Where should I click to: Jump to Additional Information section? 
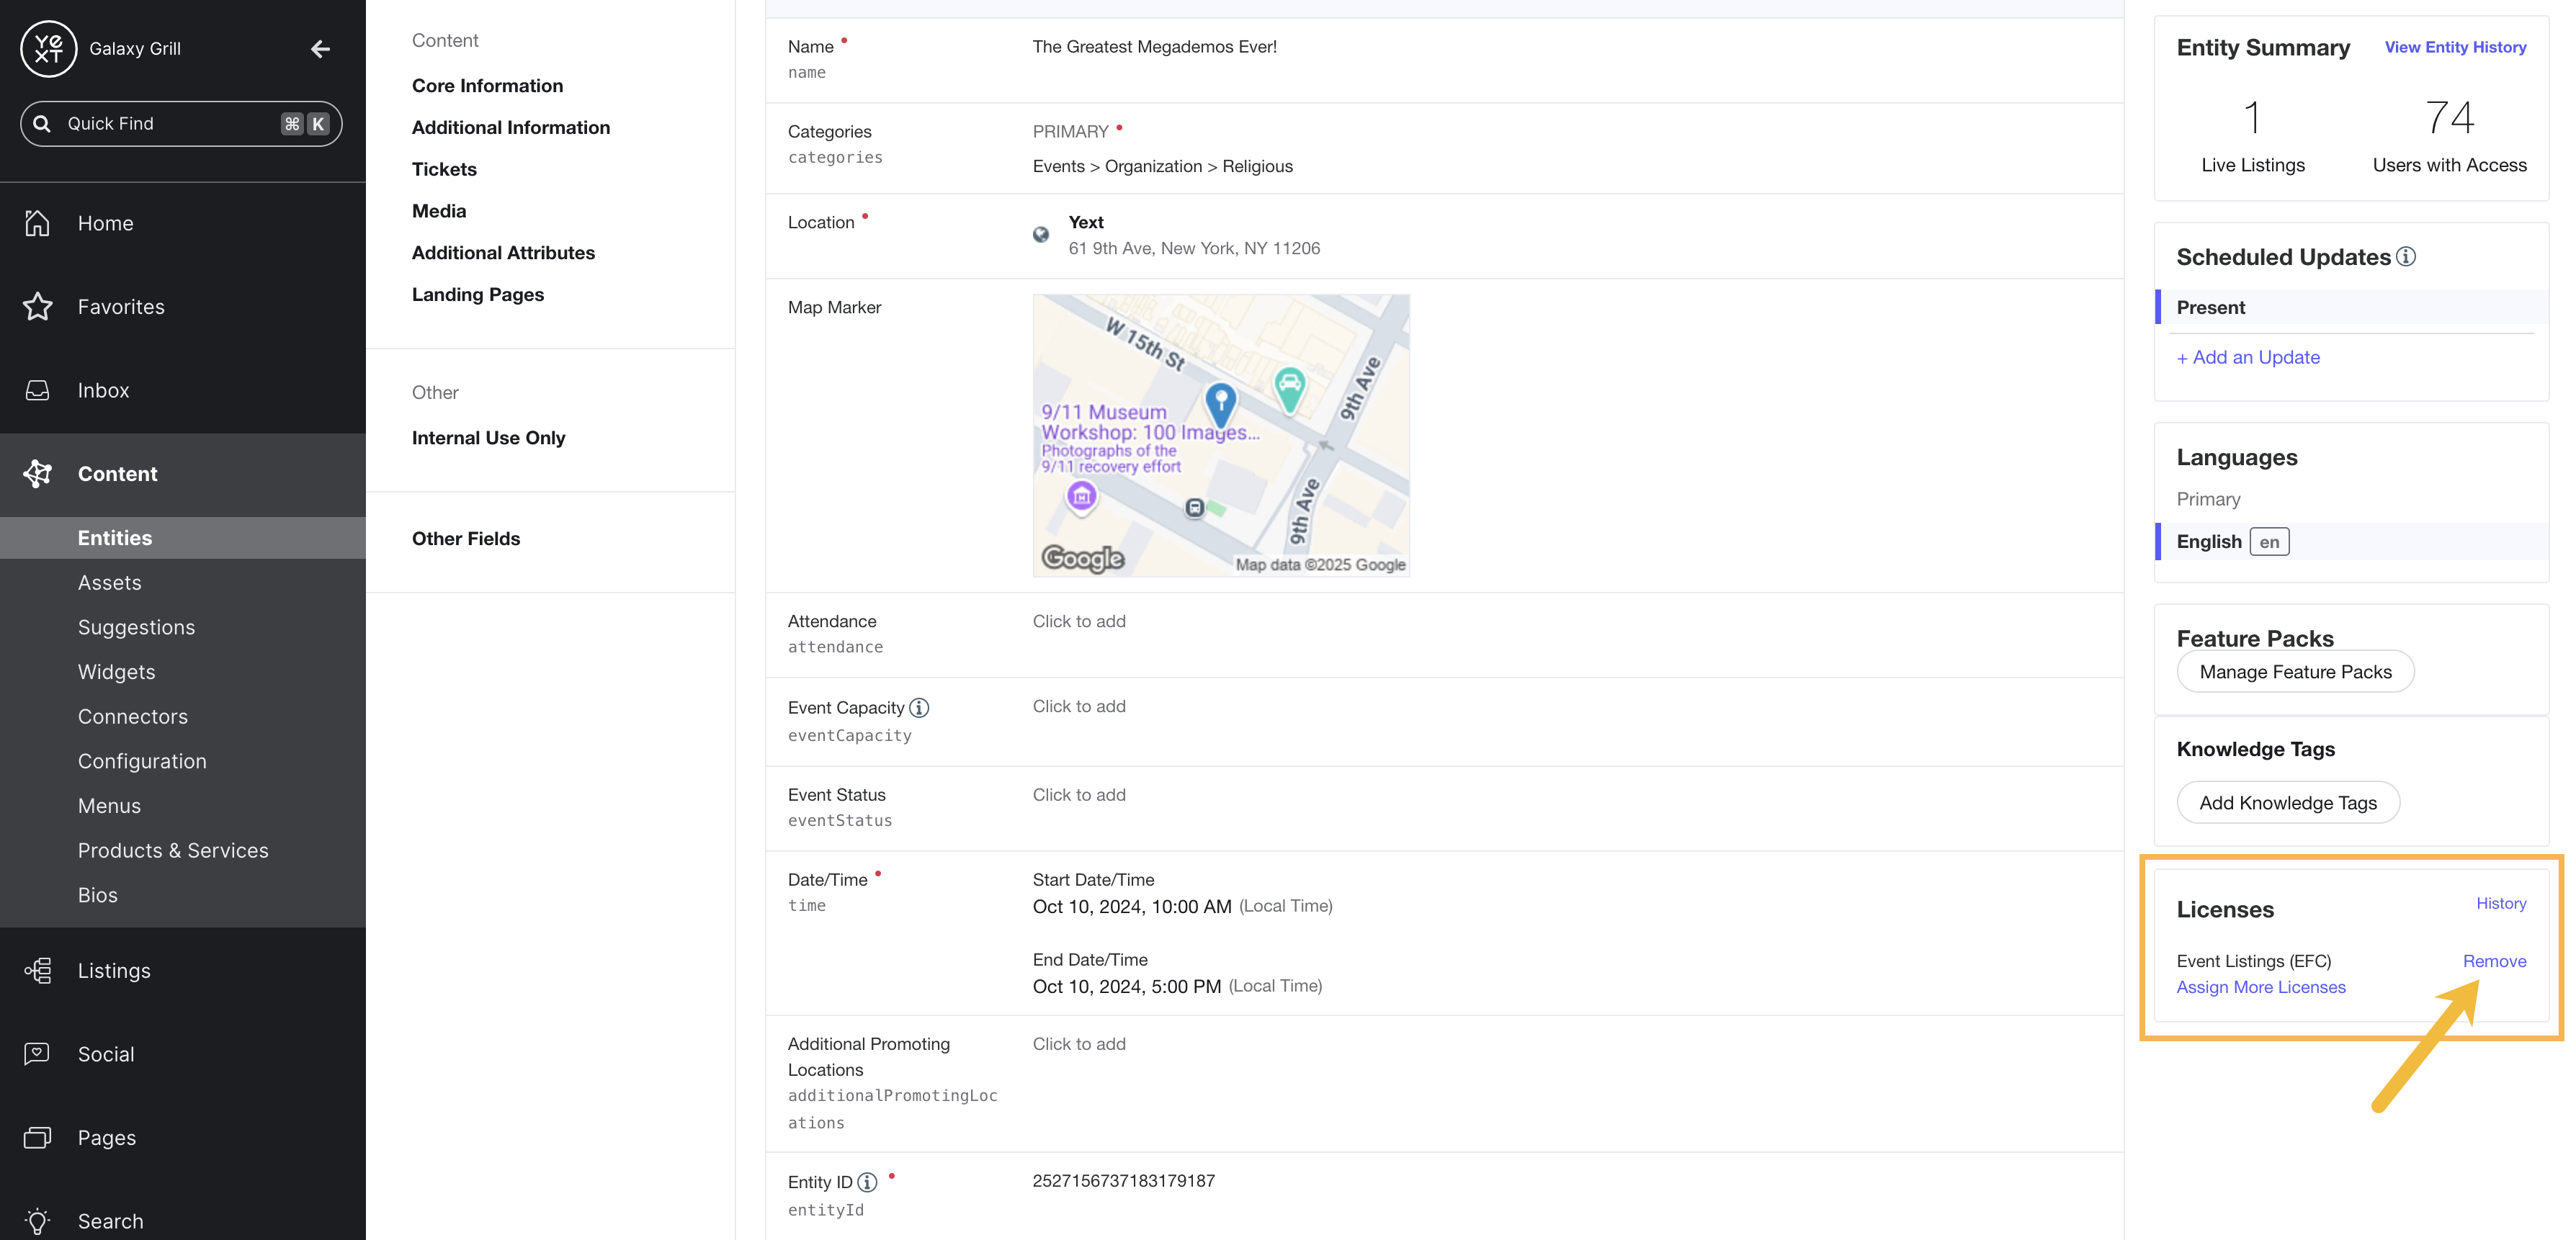(x=511, y=127)
